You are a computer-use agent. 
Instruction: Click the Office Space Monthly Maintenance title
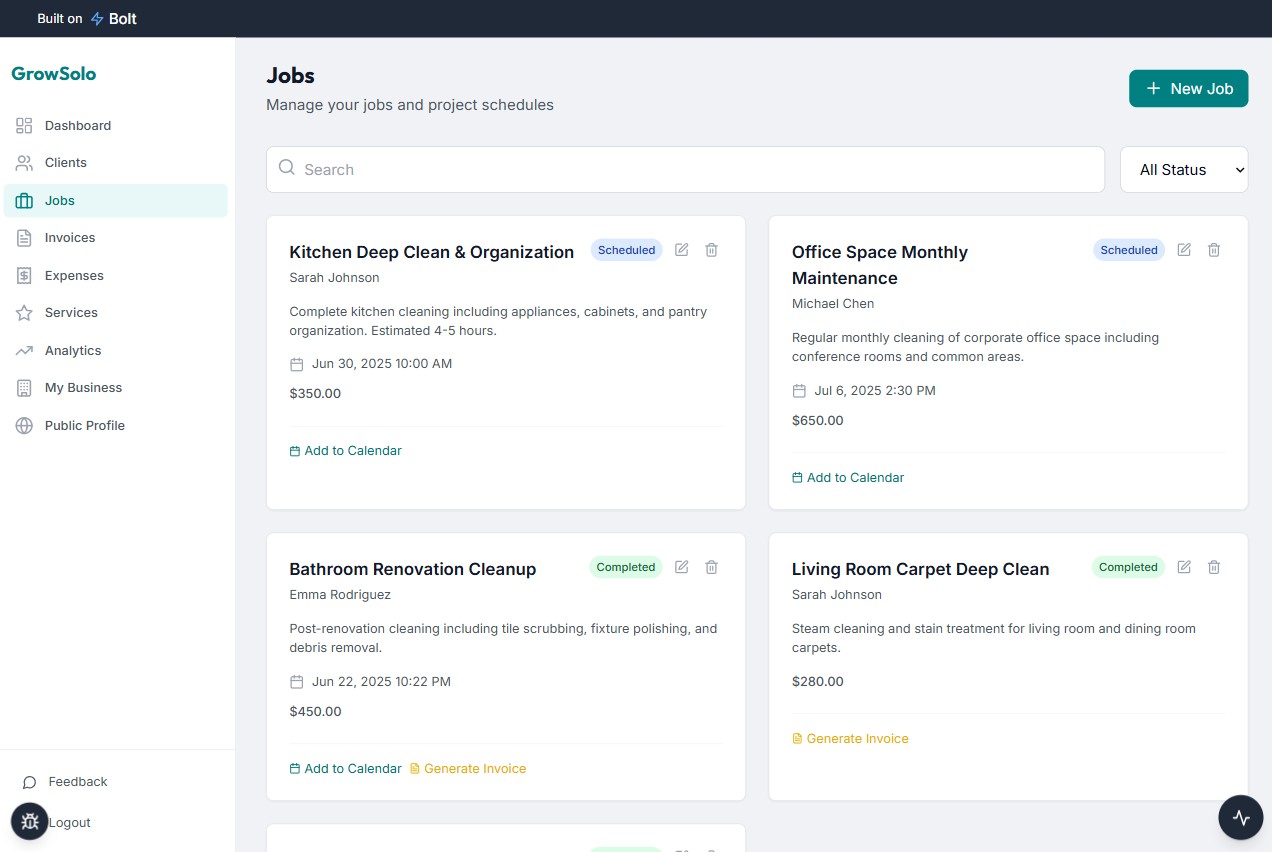pyautogui.click(x=880, y=265)
